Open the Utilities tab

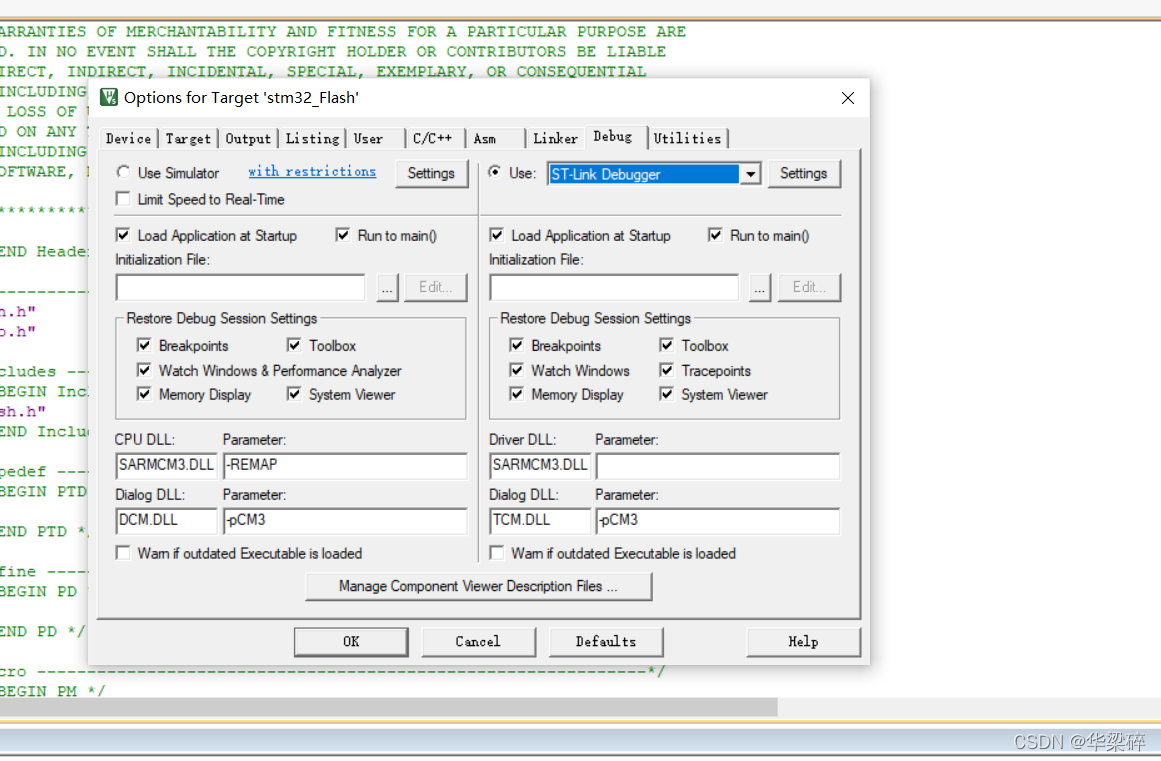[x=687, y=138]
